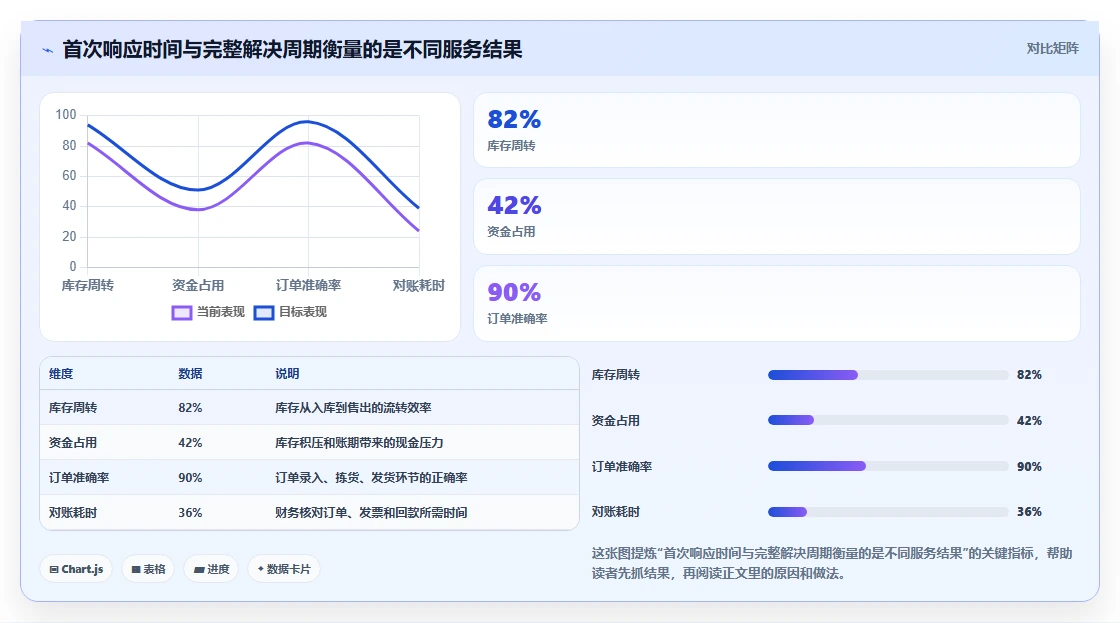Toggle the 目标表现 legend swatch
The image size is (1120, 623).
click(264, 312)
